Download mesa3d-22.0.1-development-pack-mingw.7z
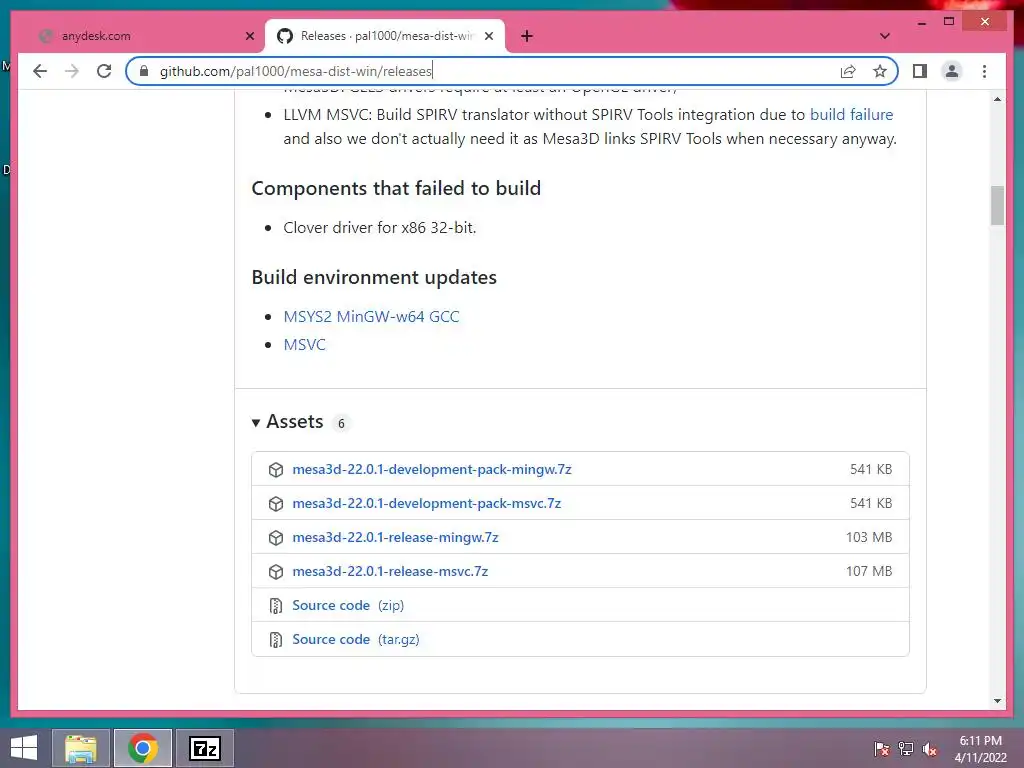Viewport: 1024px width, 768px height. (x=432, y=470)
